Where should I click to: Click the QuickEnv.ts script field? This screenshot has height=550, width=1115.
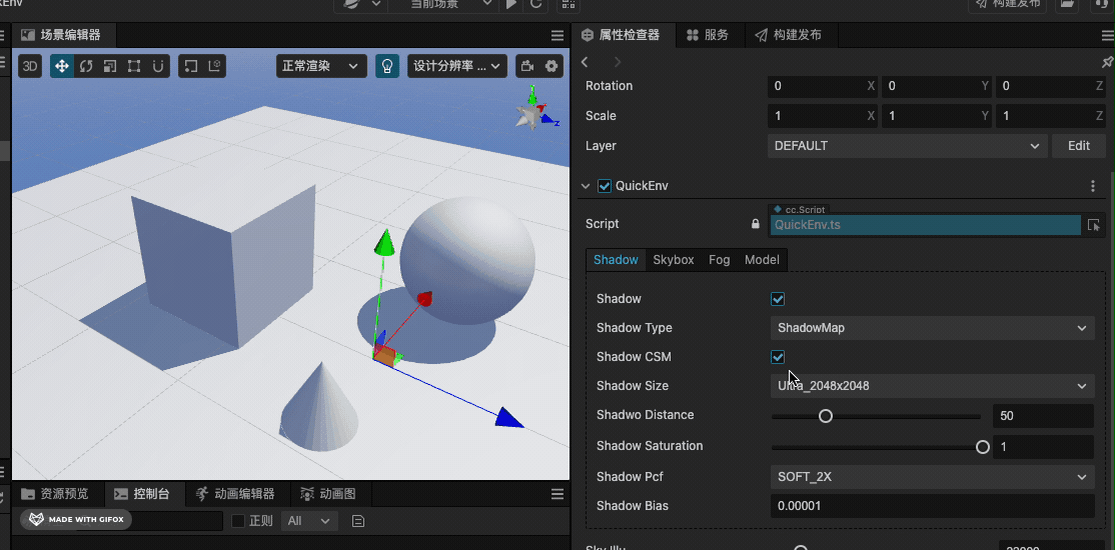tap(925, 225)
